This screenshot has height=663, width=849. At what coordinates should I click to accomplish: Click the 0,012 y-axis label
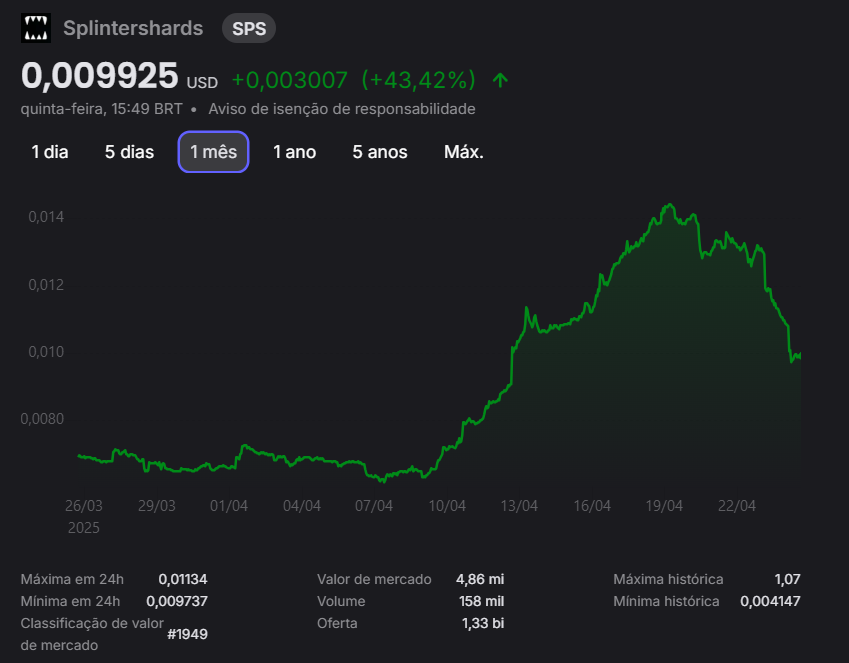pyautogui.click(x=46, y=284)
